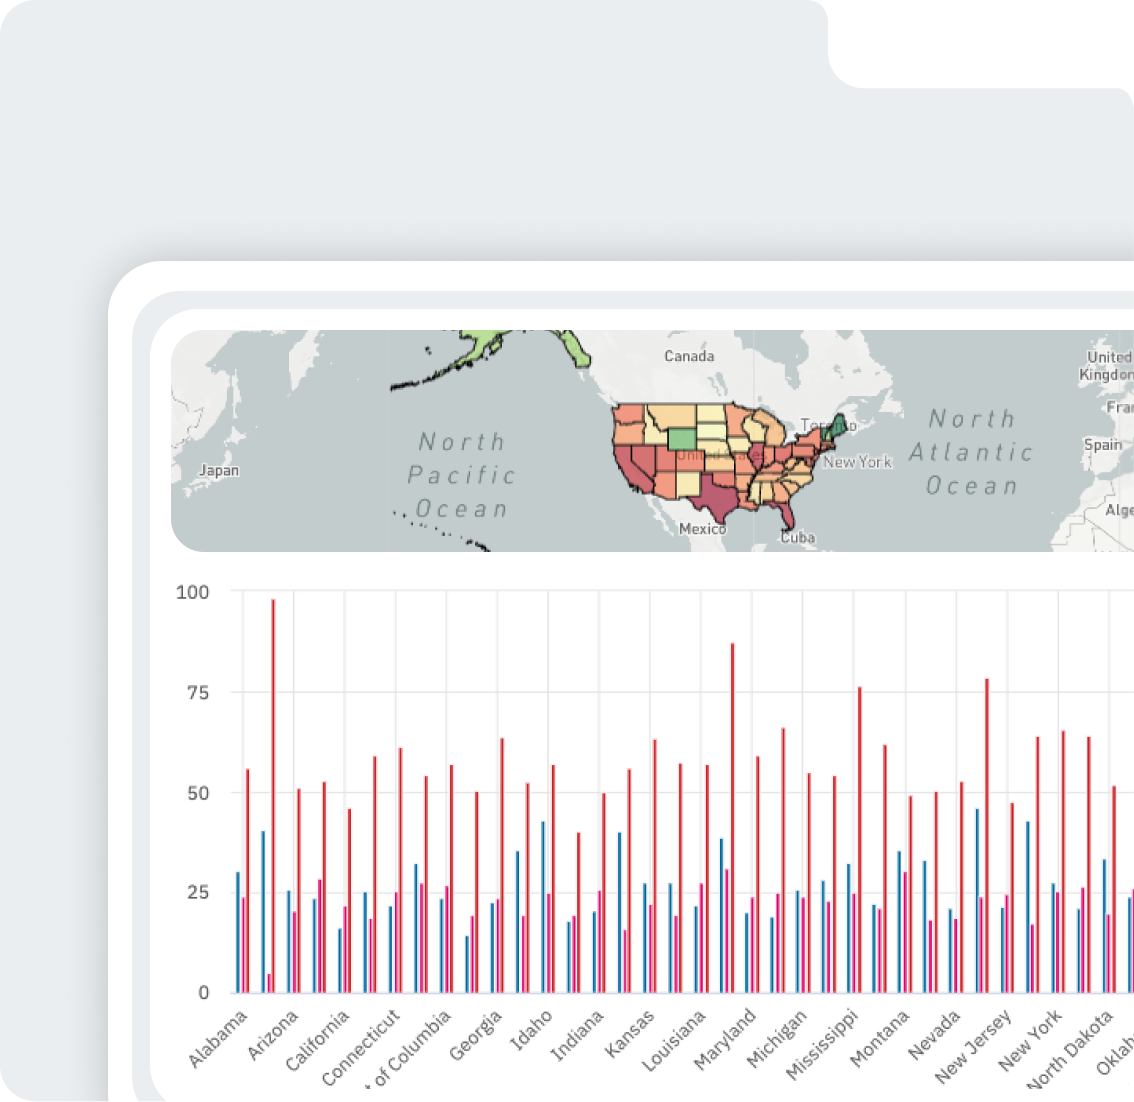1134x1102 pixels.
Task: Click the New York city label on the map
Action: 857,462
